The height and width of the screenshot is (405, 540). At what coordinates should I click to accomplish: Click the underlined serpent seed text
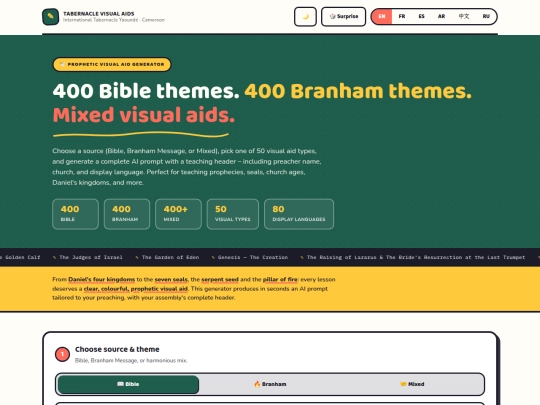[x=220, y=279]
